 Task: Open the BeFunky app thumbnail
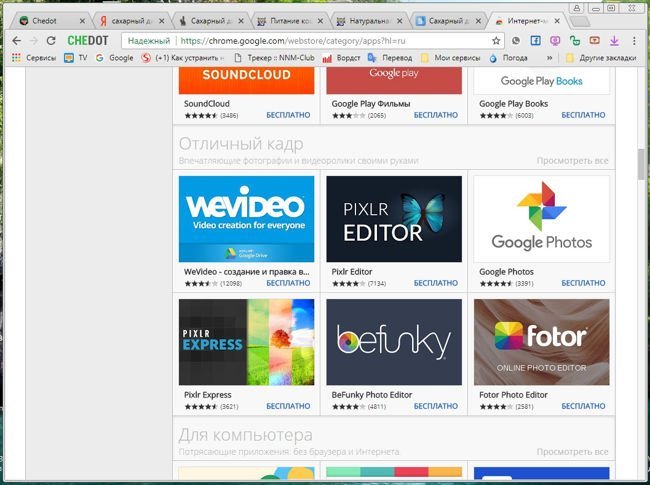[x=394, y=342]
